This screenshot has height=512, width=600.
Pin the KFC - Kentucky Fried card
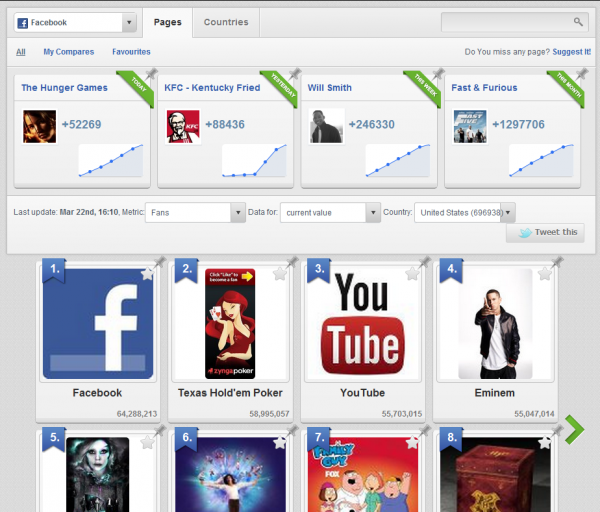pos(295,73)
